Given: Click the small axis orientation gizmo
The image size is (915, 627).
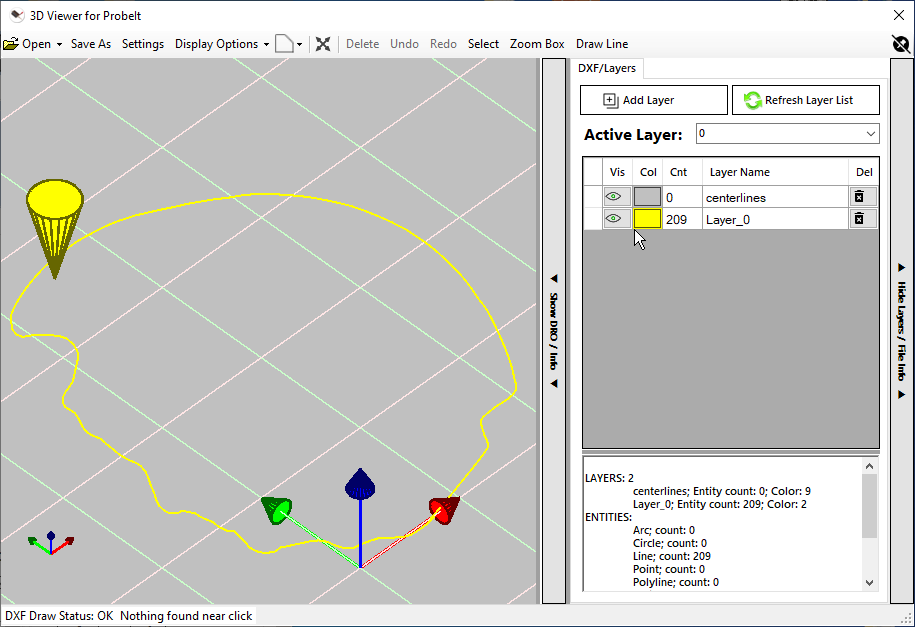Looking at the screenshot, I should [x=51, y=543].
